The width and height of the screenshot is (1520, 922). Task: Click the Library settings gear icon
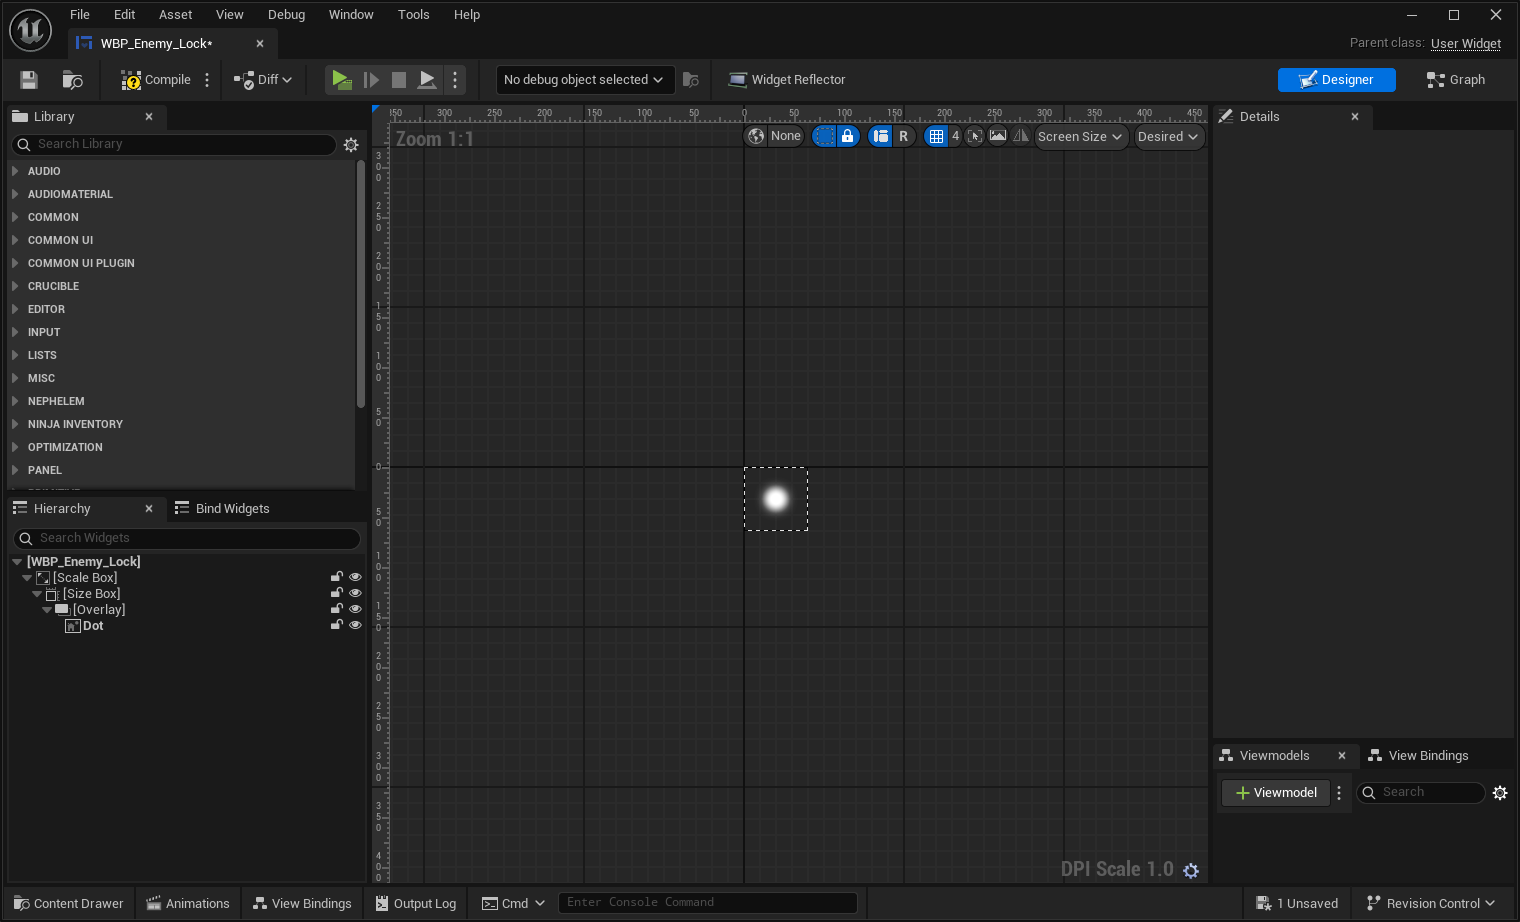351,145
